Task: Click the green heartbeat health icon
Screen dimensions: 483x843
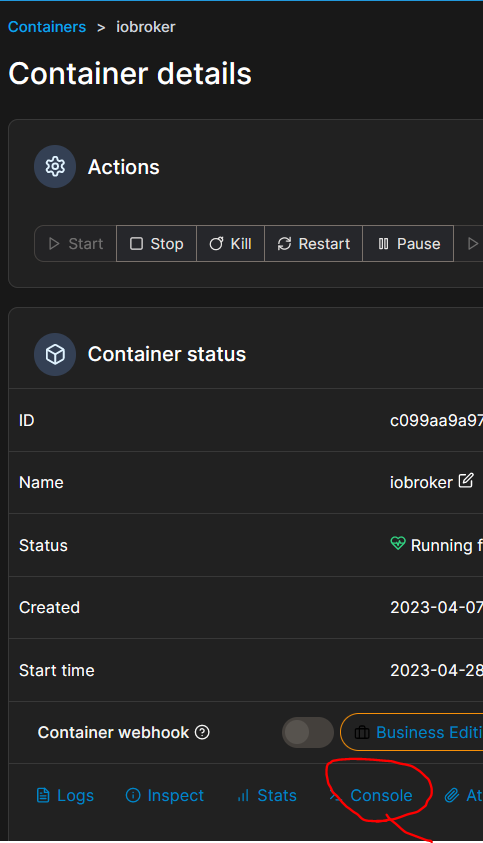Action: [398, 544]
